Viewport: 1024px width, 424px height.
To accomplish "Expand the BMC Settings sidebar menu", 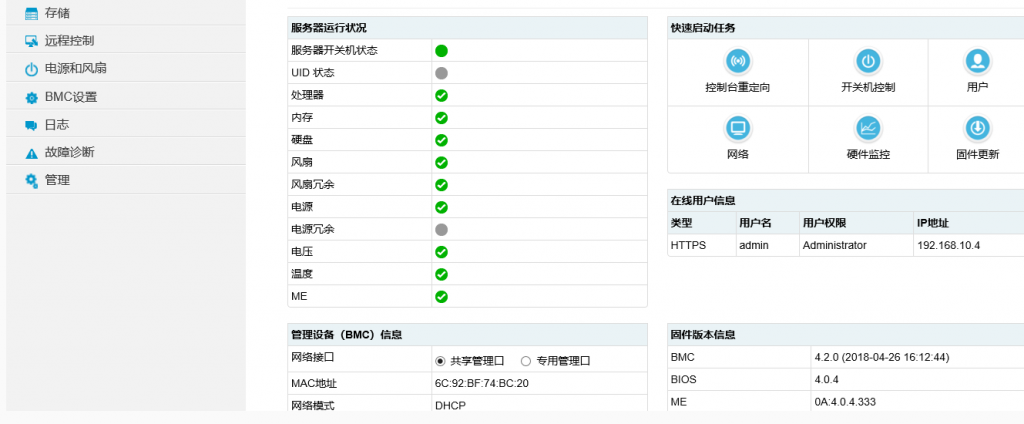I will click(x=70, y=97).
